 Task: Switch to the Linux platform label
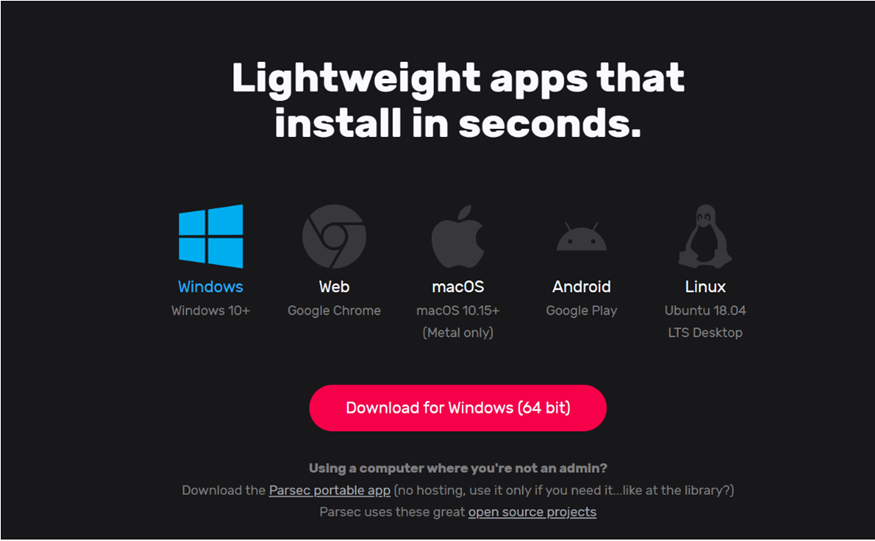pos(705,286)
